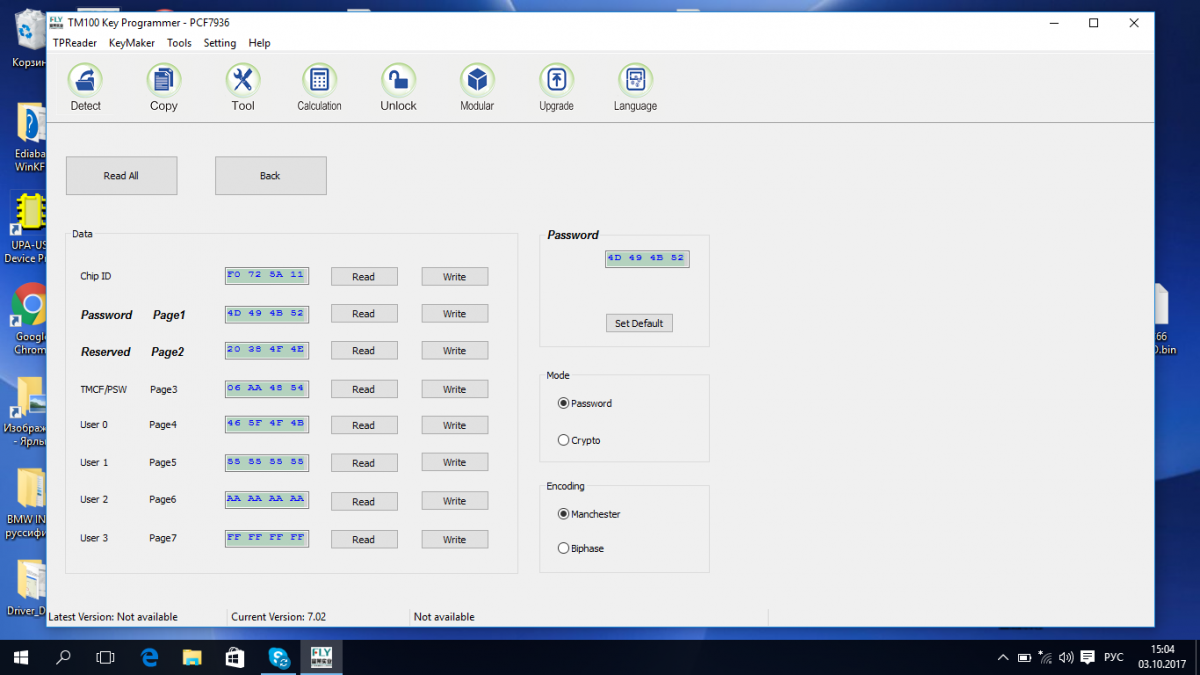Open the KeyMaker menu

pyautogui.click(x=132, y=43)
